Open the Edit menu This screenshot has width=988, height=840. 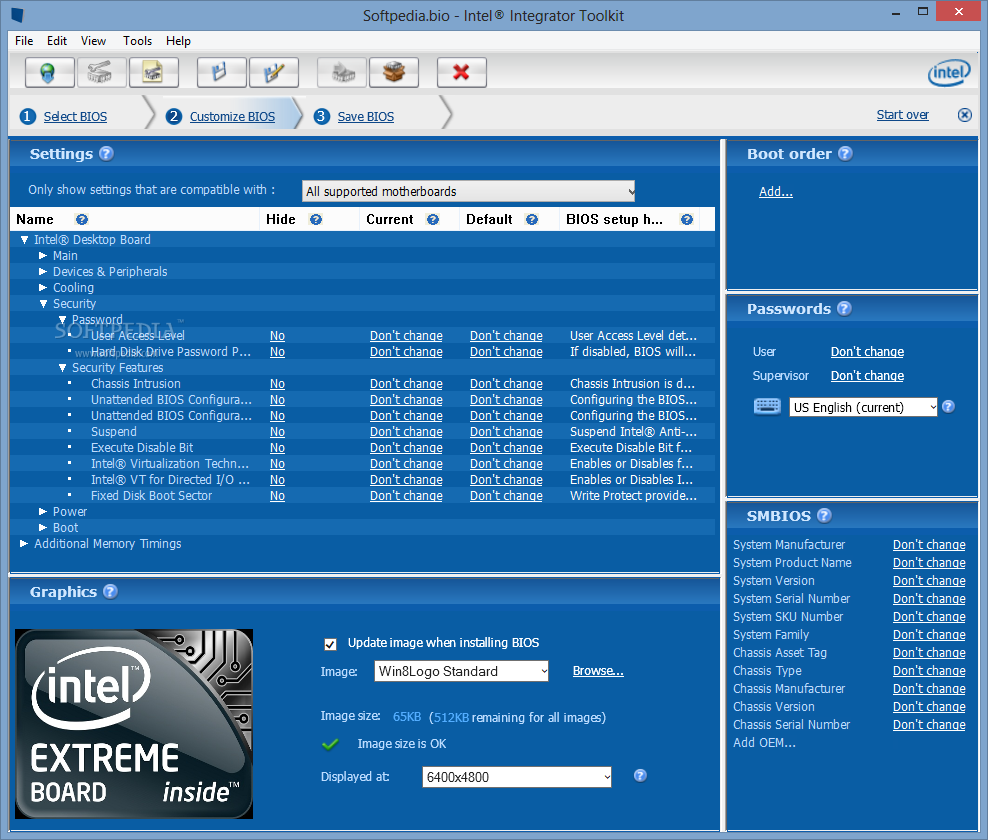coord(57,41)
